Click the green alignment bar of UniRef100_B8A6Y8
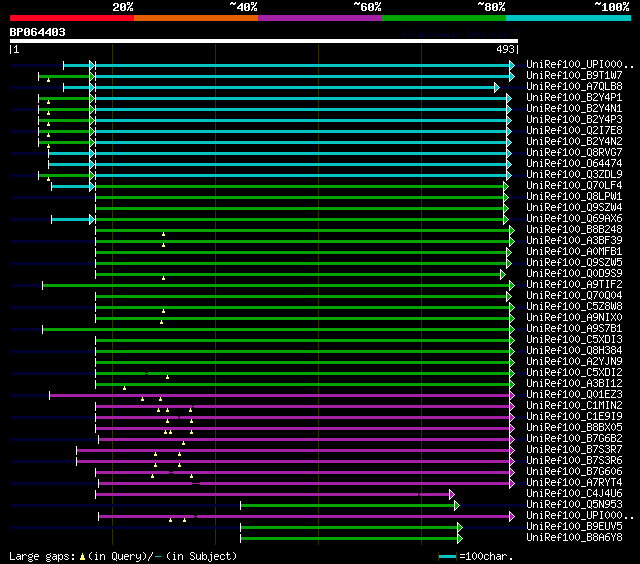 click(351, 539)
